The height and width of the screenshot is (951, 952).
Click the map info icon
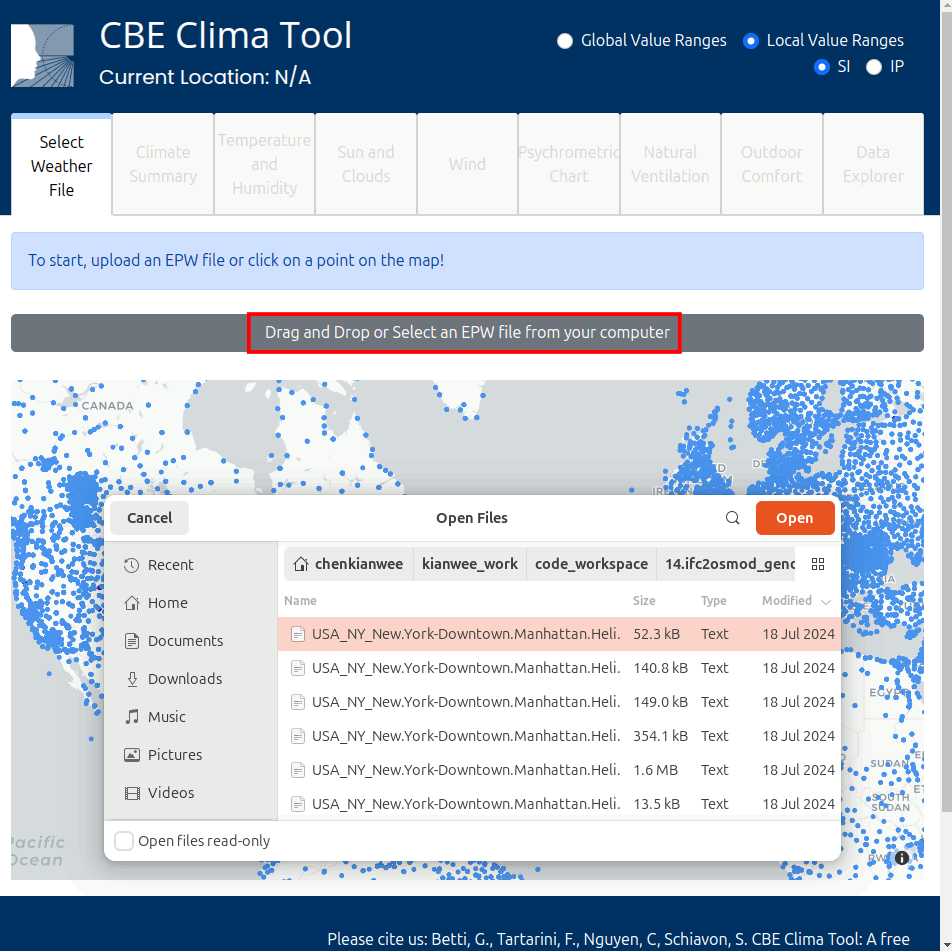pyautogui.click(x=902, y=858)
